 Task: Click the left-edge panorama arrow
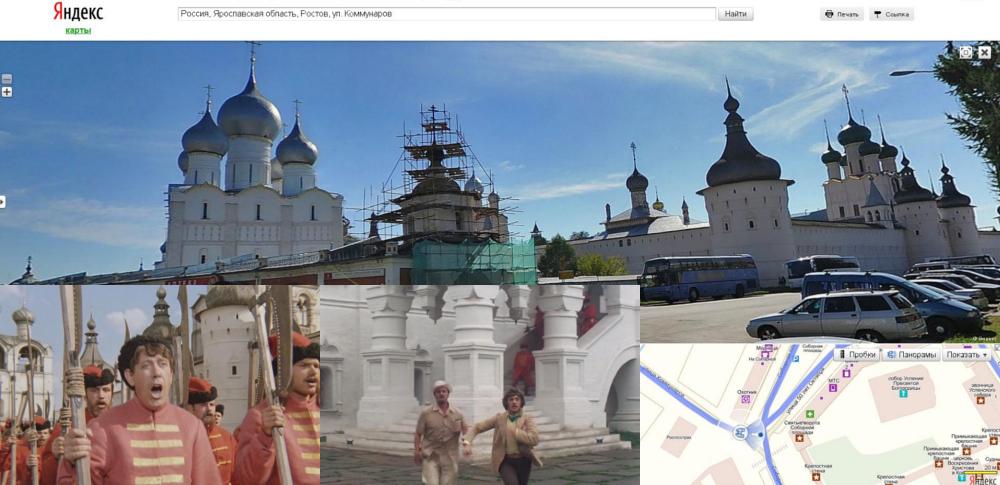(3, 201)
